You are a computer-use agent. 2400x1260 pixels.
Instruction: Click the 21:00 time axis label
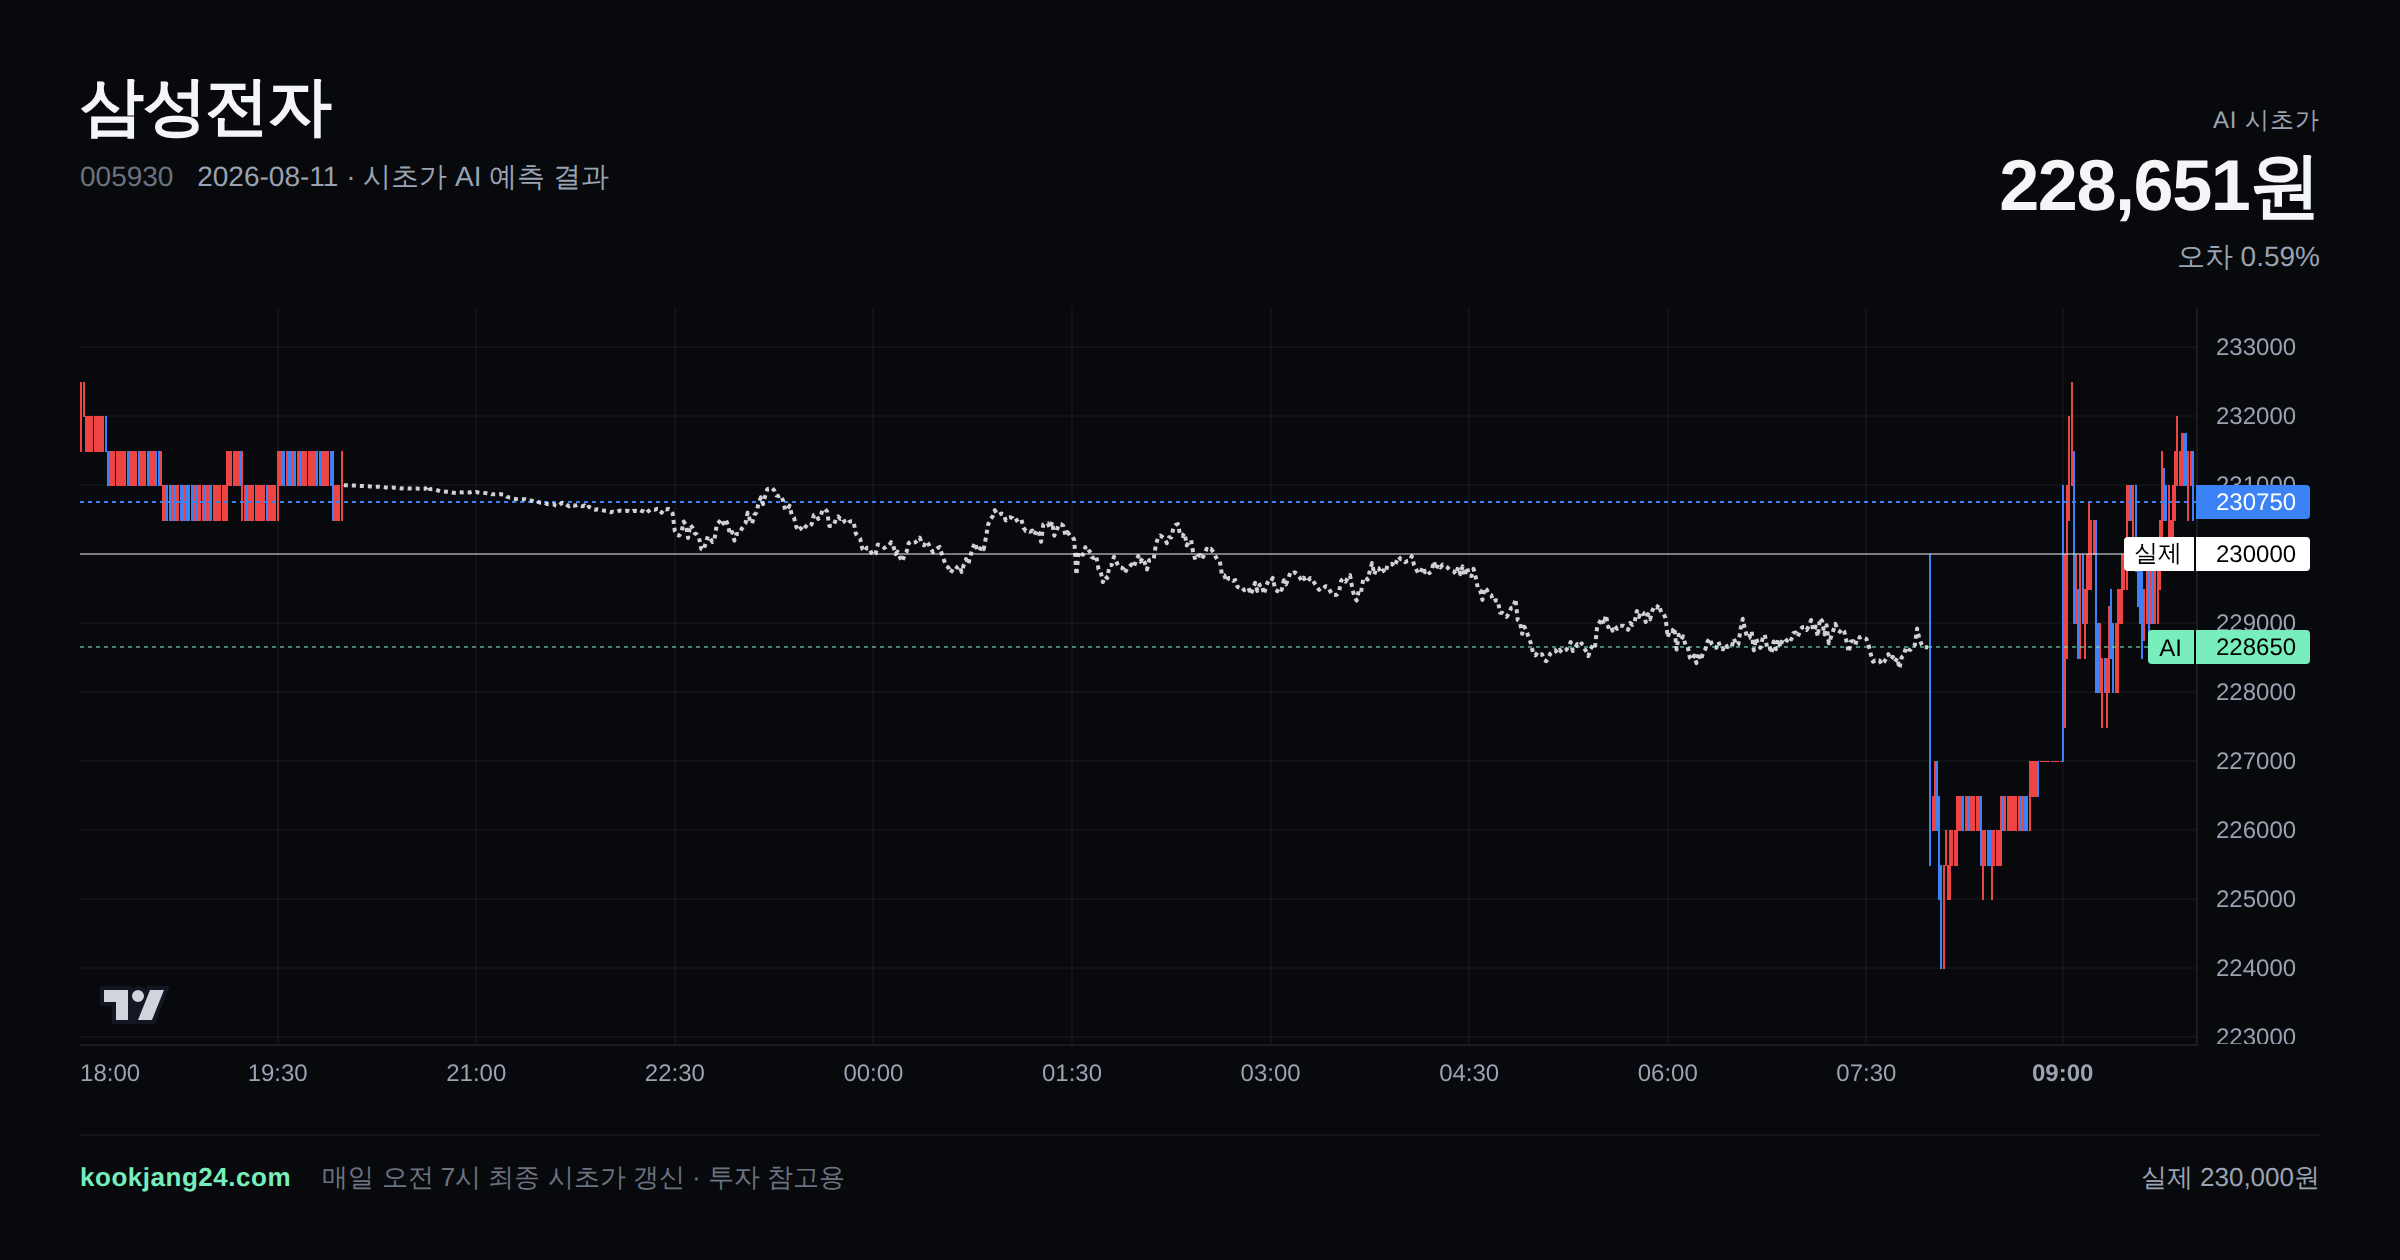[476, 1073]
